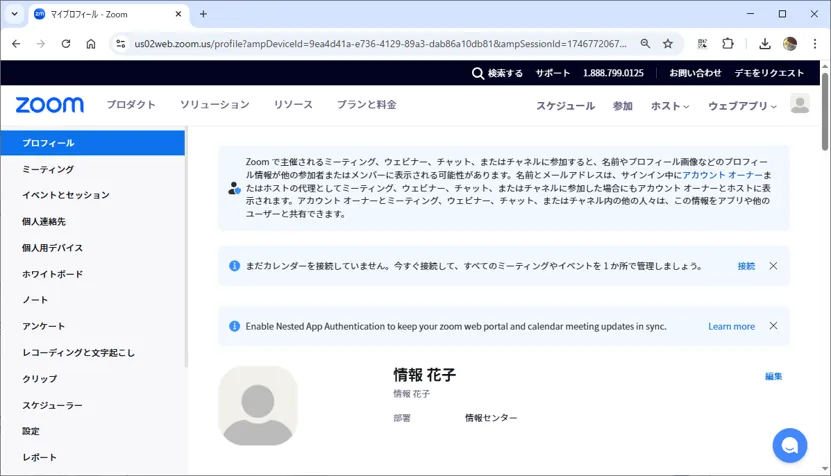The width and height of the screenshot is (831, 476).
Task: Open the Chrome profile avatar
Action: pos(790,44)
